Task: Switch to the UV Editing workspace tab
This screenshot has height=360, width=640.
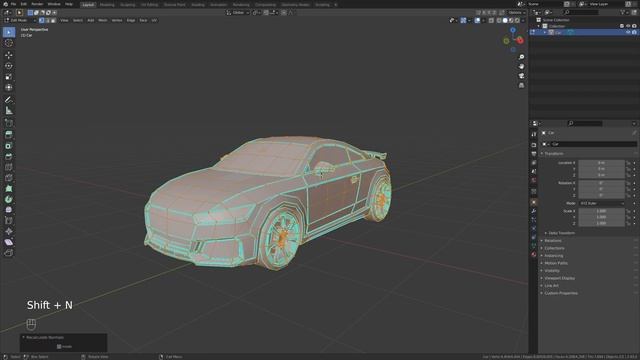Action: click(x=149, y=4)
